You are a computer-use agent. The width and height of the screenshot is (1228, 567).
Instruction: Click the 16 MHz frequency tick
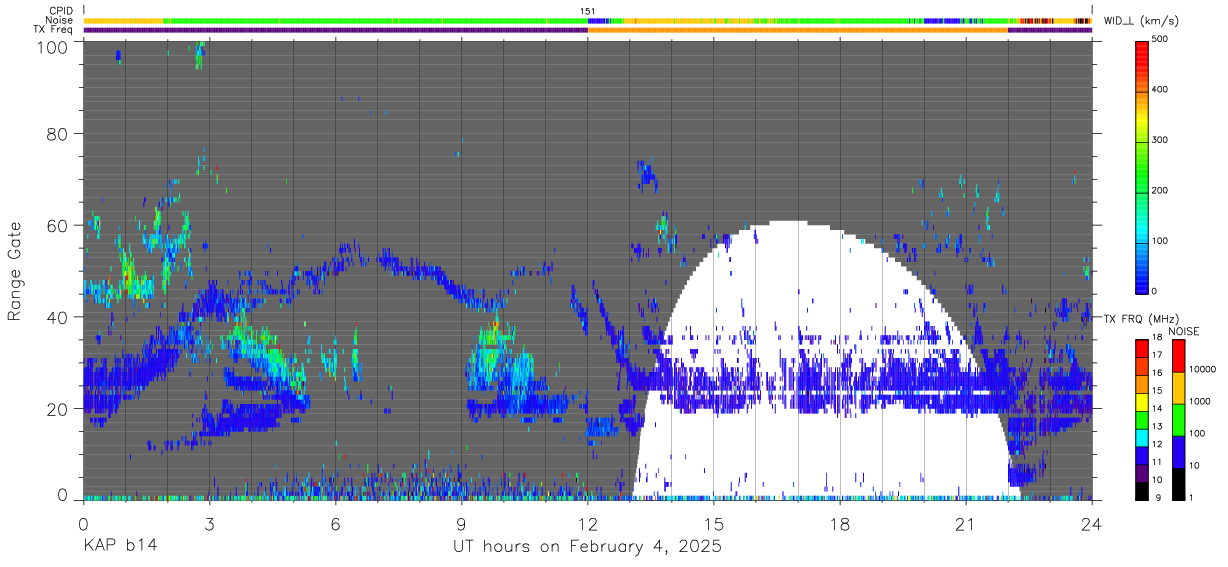click(1159, 373)
